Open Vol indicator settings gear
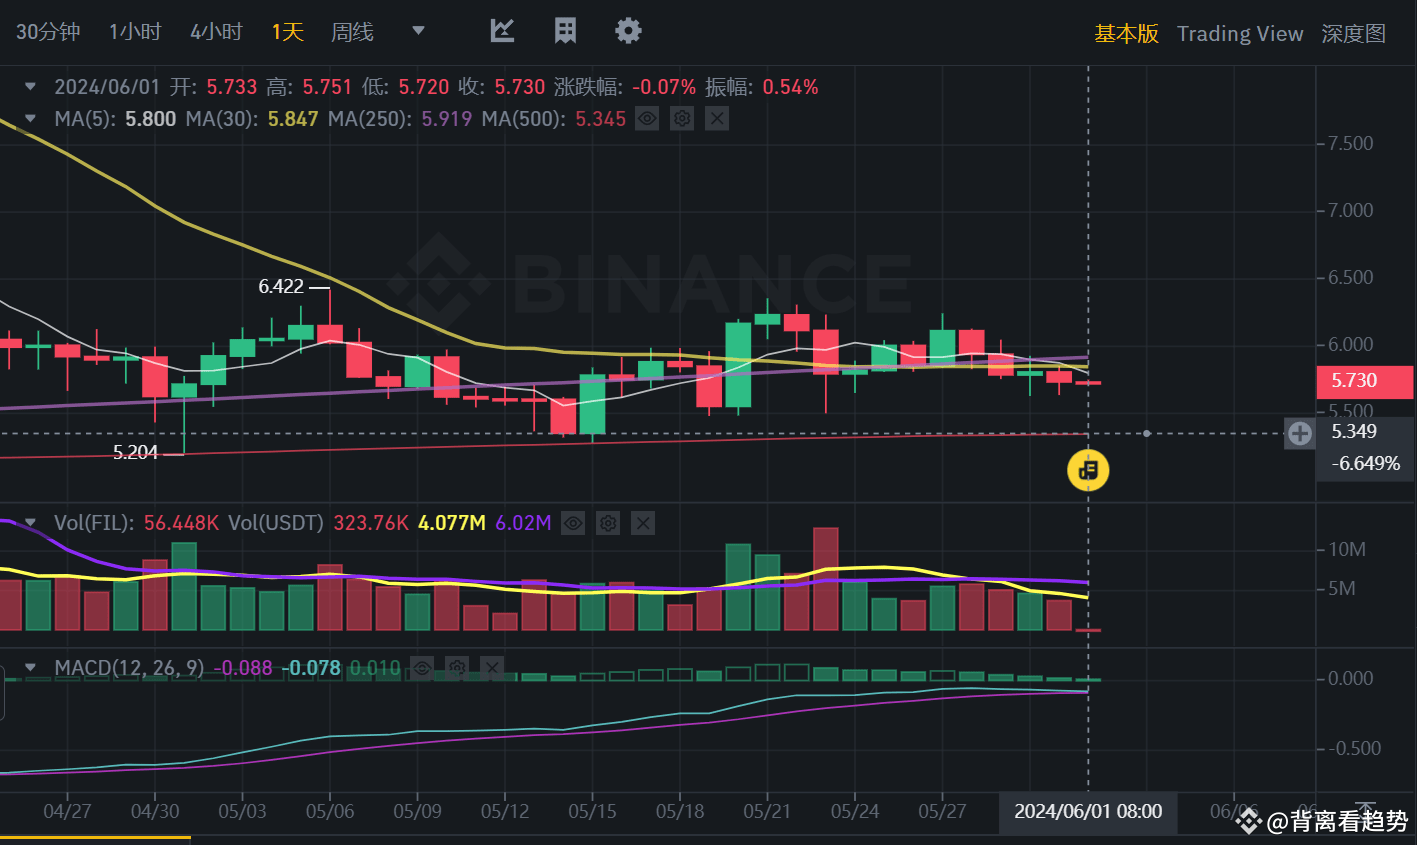The width and height of the screenshot is (1417, 845). (607, 523)
